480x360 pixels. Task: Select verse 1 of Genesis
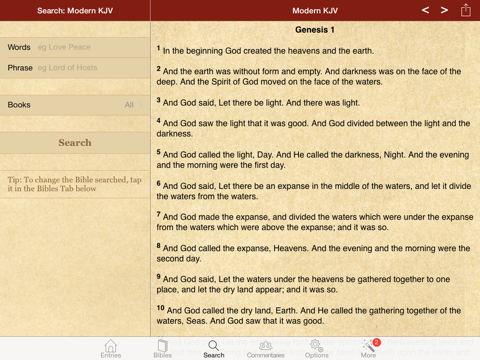click(265, 51)
